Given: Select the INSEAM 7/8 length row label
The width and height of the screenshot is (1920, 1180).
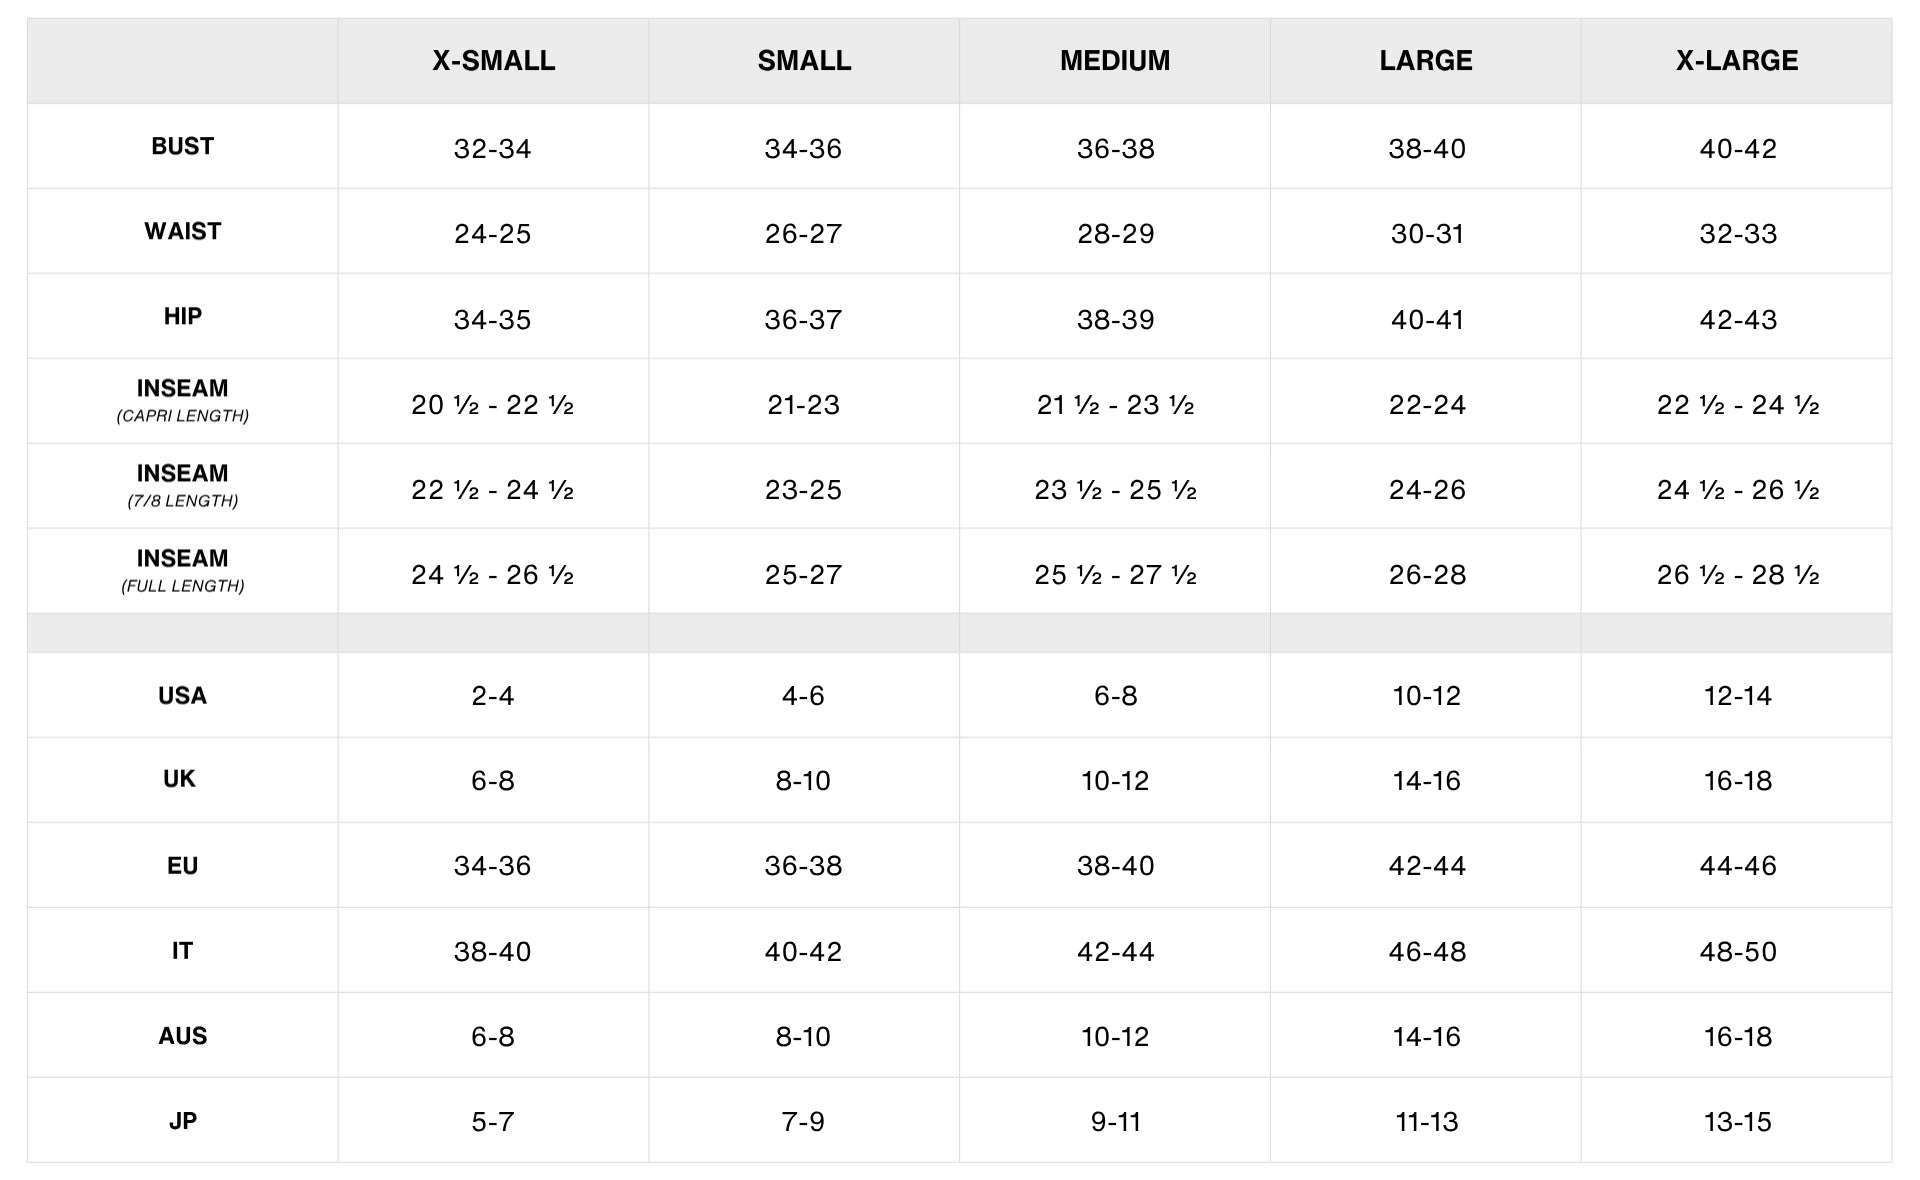Looking at the screenshot, I should coord(182,485).
